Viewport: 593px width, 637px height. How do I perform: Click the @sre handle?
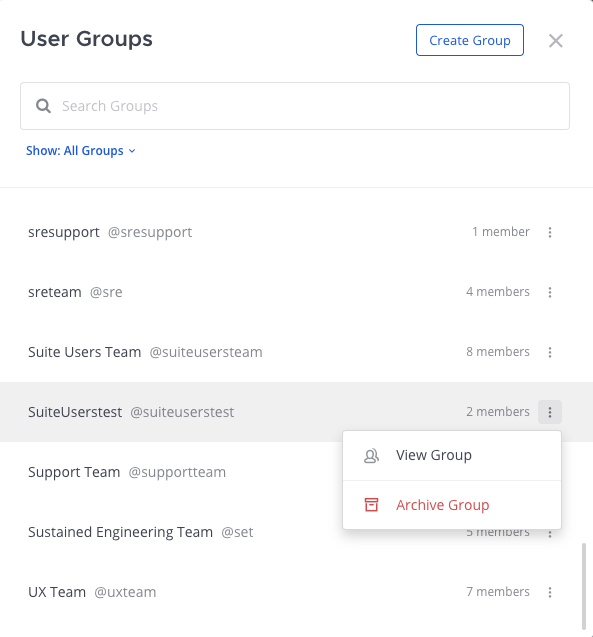pos(106,292)
